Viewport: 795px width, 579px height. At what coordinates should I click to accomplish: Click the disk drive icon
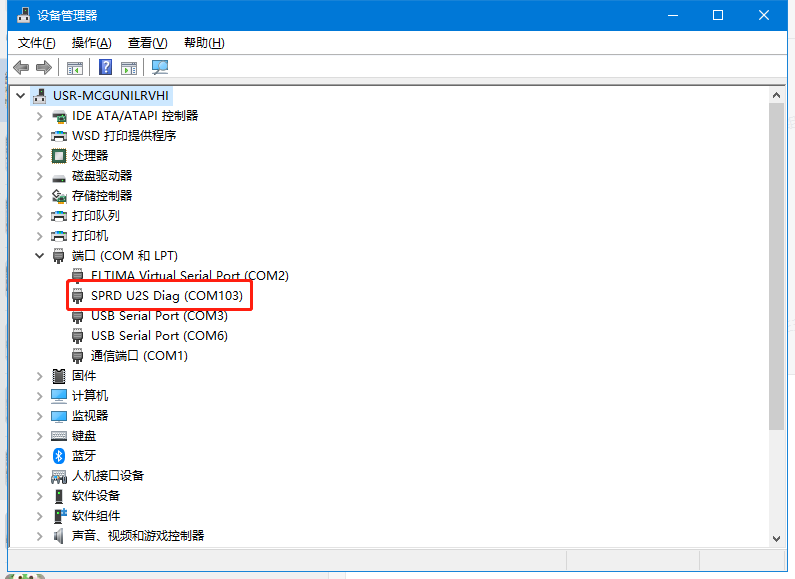point(59,177)
